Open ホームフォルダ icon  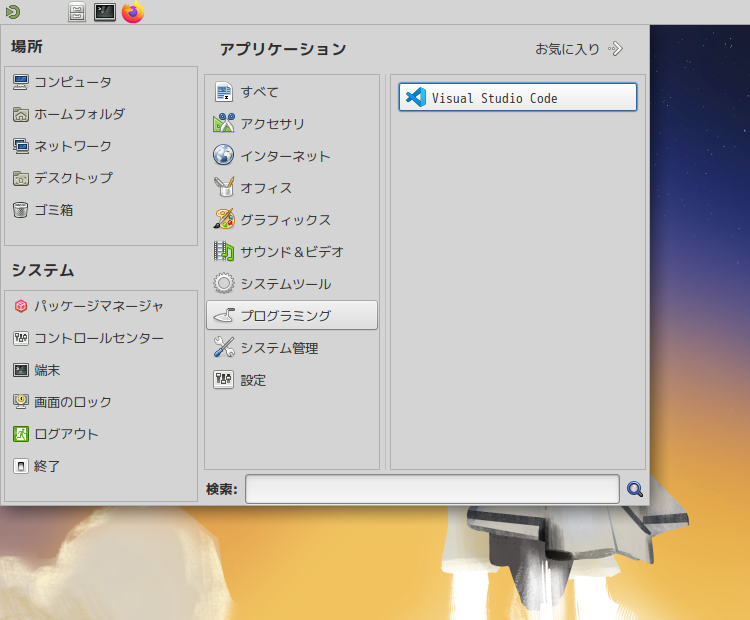(x=21, y=114)
